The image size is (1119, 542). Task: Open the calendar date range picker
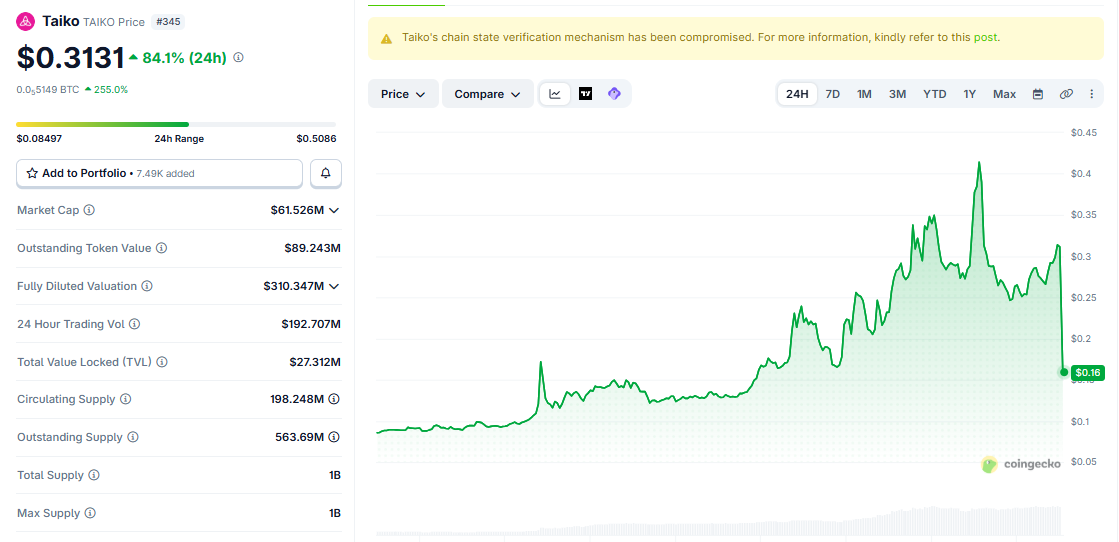(x=1038, y=94)
